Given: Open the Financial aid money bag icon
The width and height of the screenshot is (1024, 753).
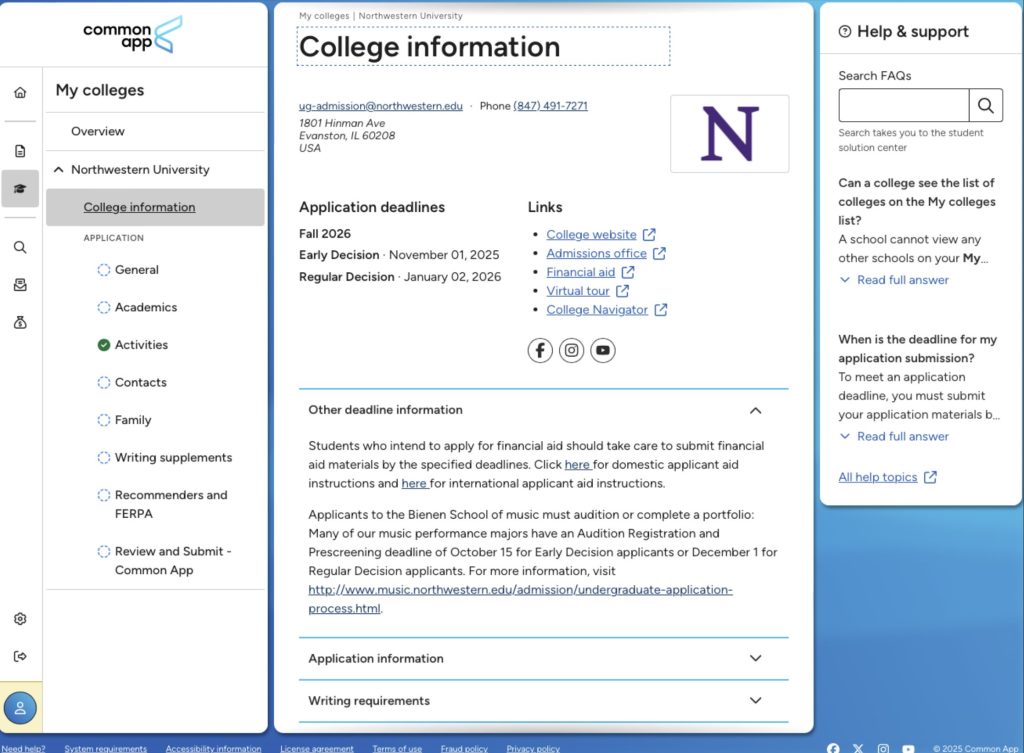Looking at the screenshot, I should pos(20,323).
